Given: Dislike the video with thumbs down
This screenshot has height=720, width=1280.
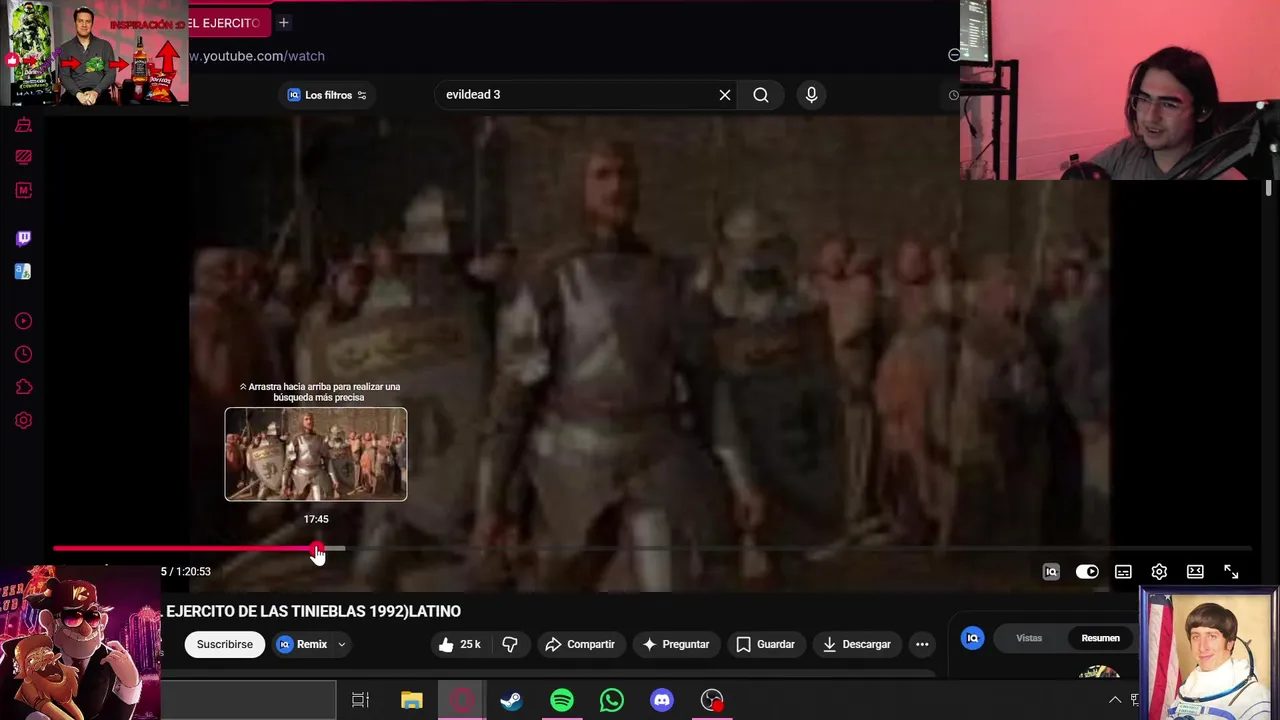Looking at the screenshot, I should coord(510,645).
